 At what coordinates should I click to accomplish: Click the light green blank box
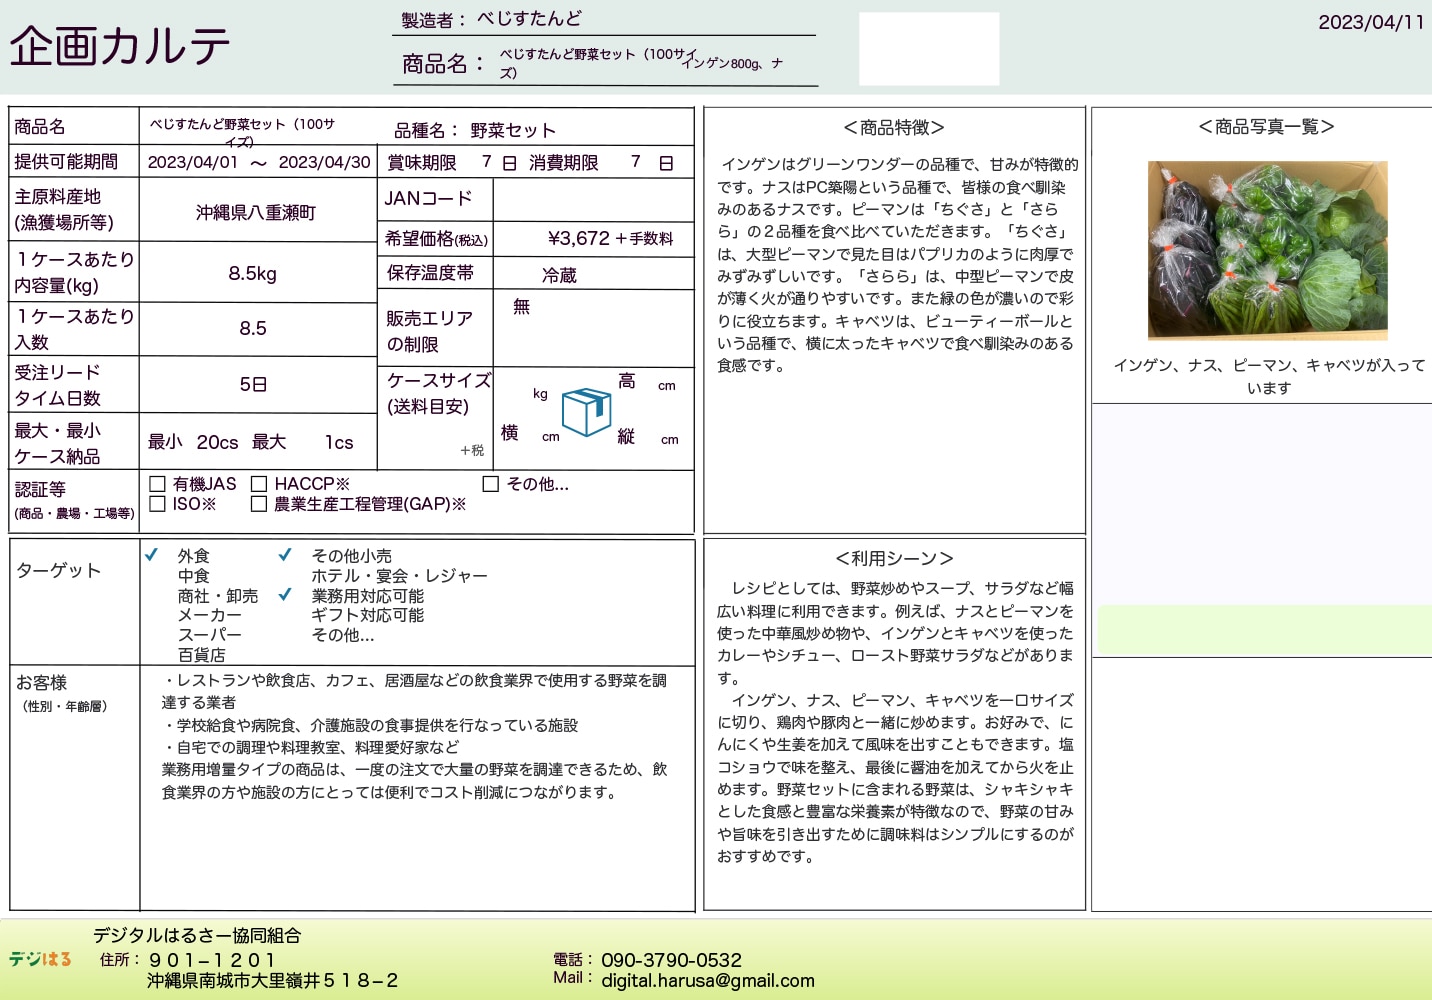pyautogui.click(x=1264, y=630)
